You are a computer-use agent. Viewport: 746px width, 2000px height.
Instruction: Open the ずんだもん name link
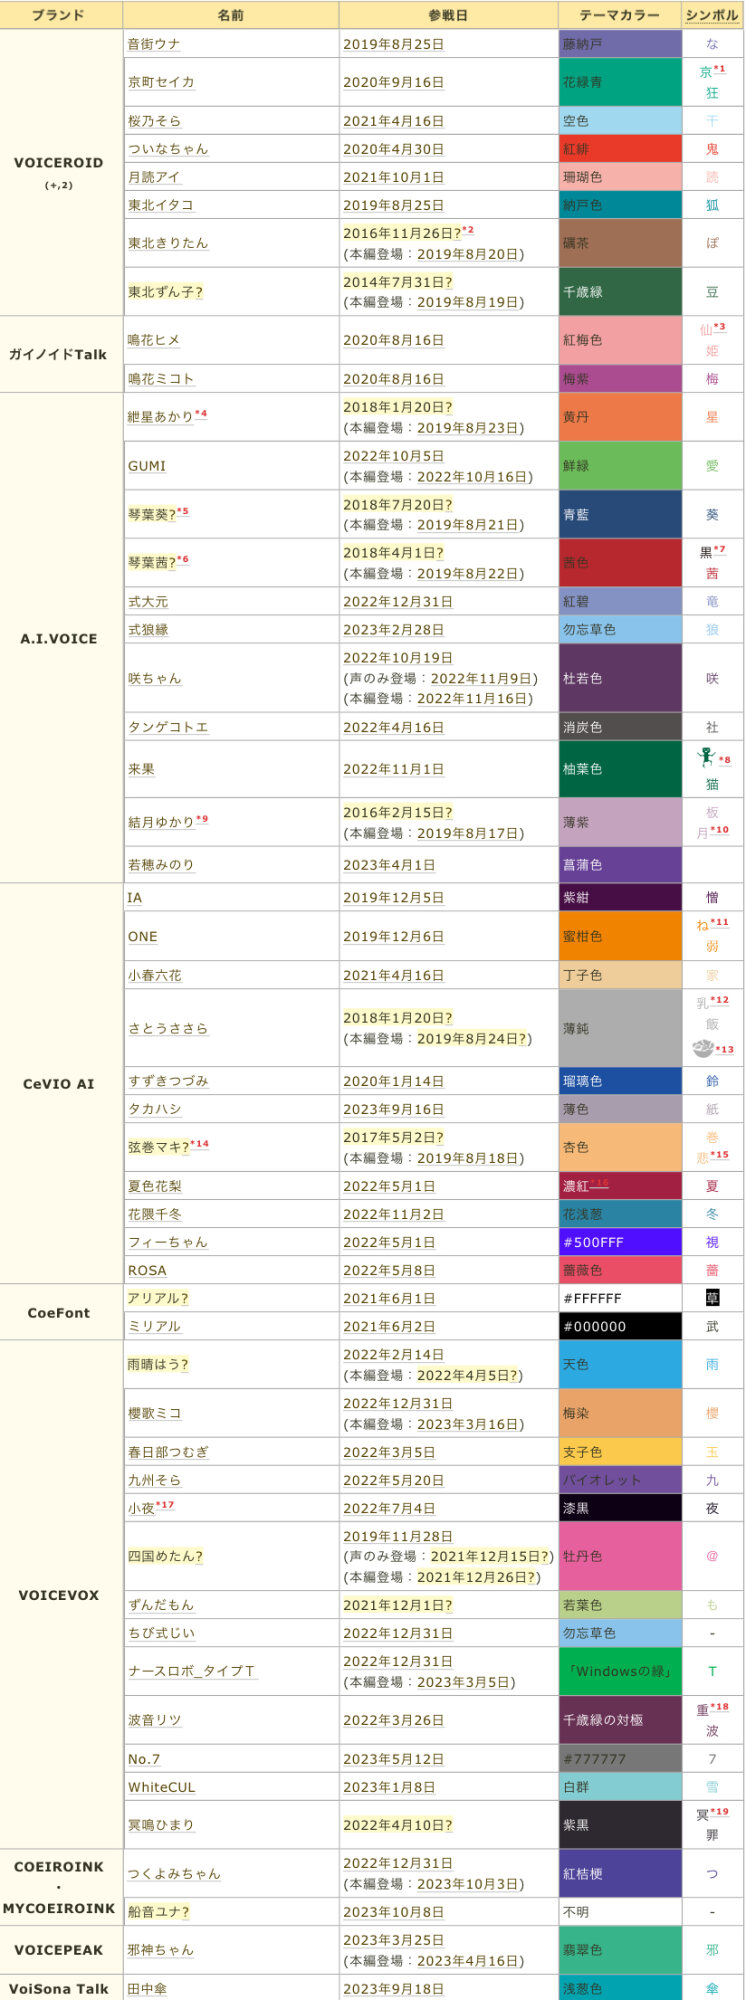[x=161, y=1605]
